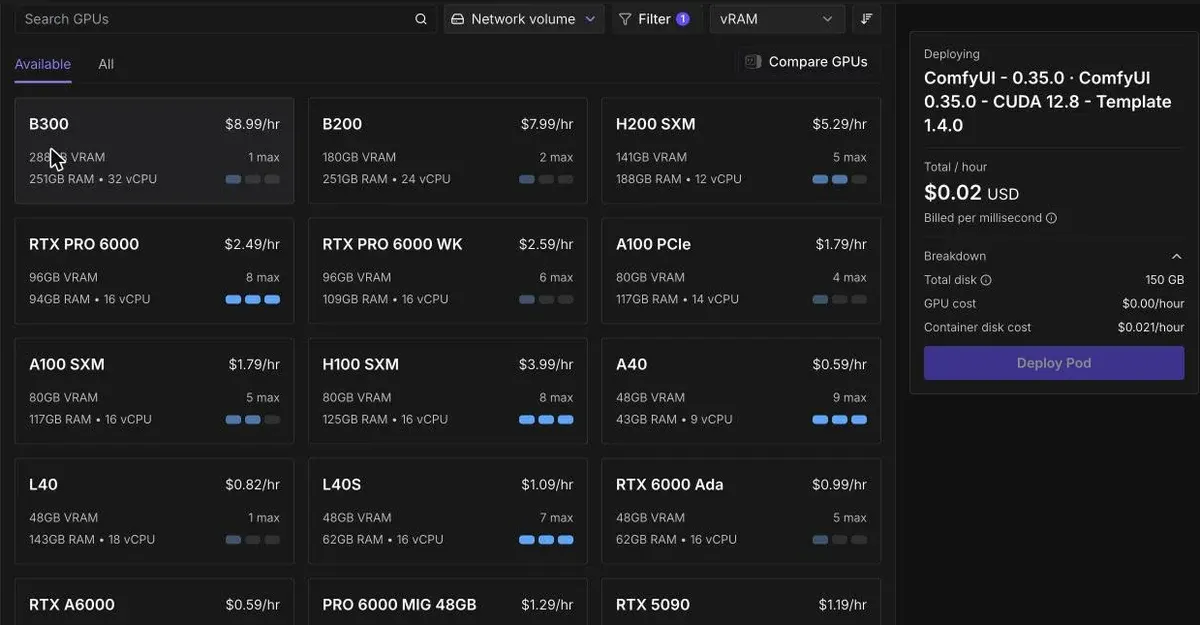
Task: Click the search magnifier icon
Action: tap(421, 19)
